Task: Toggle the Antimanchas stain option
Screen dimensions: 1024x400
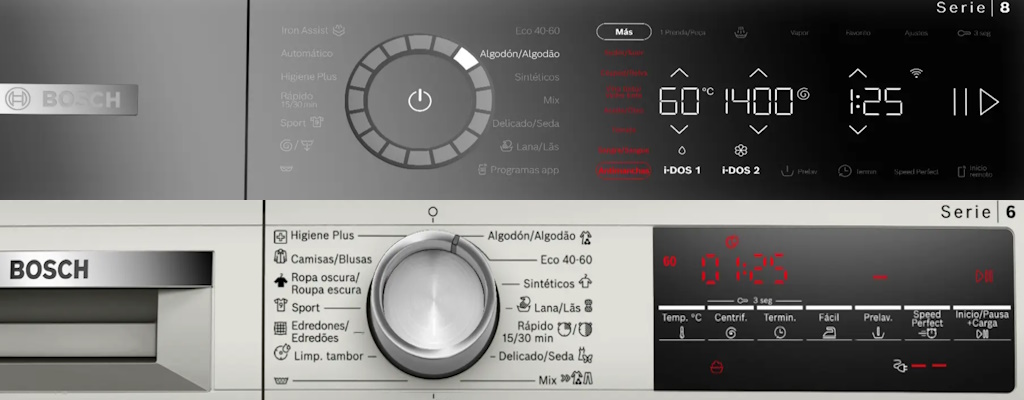Action: tap(624, 171)
